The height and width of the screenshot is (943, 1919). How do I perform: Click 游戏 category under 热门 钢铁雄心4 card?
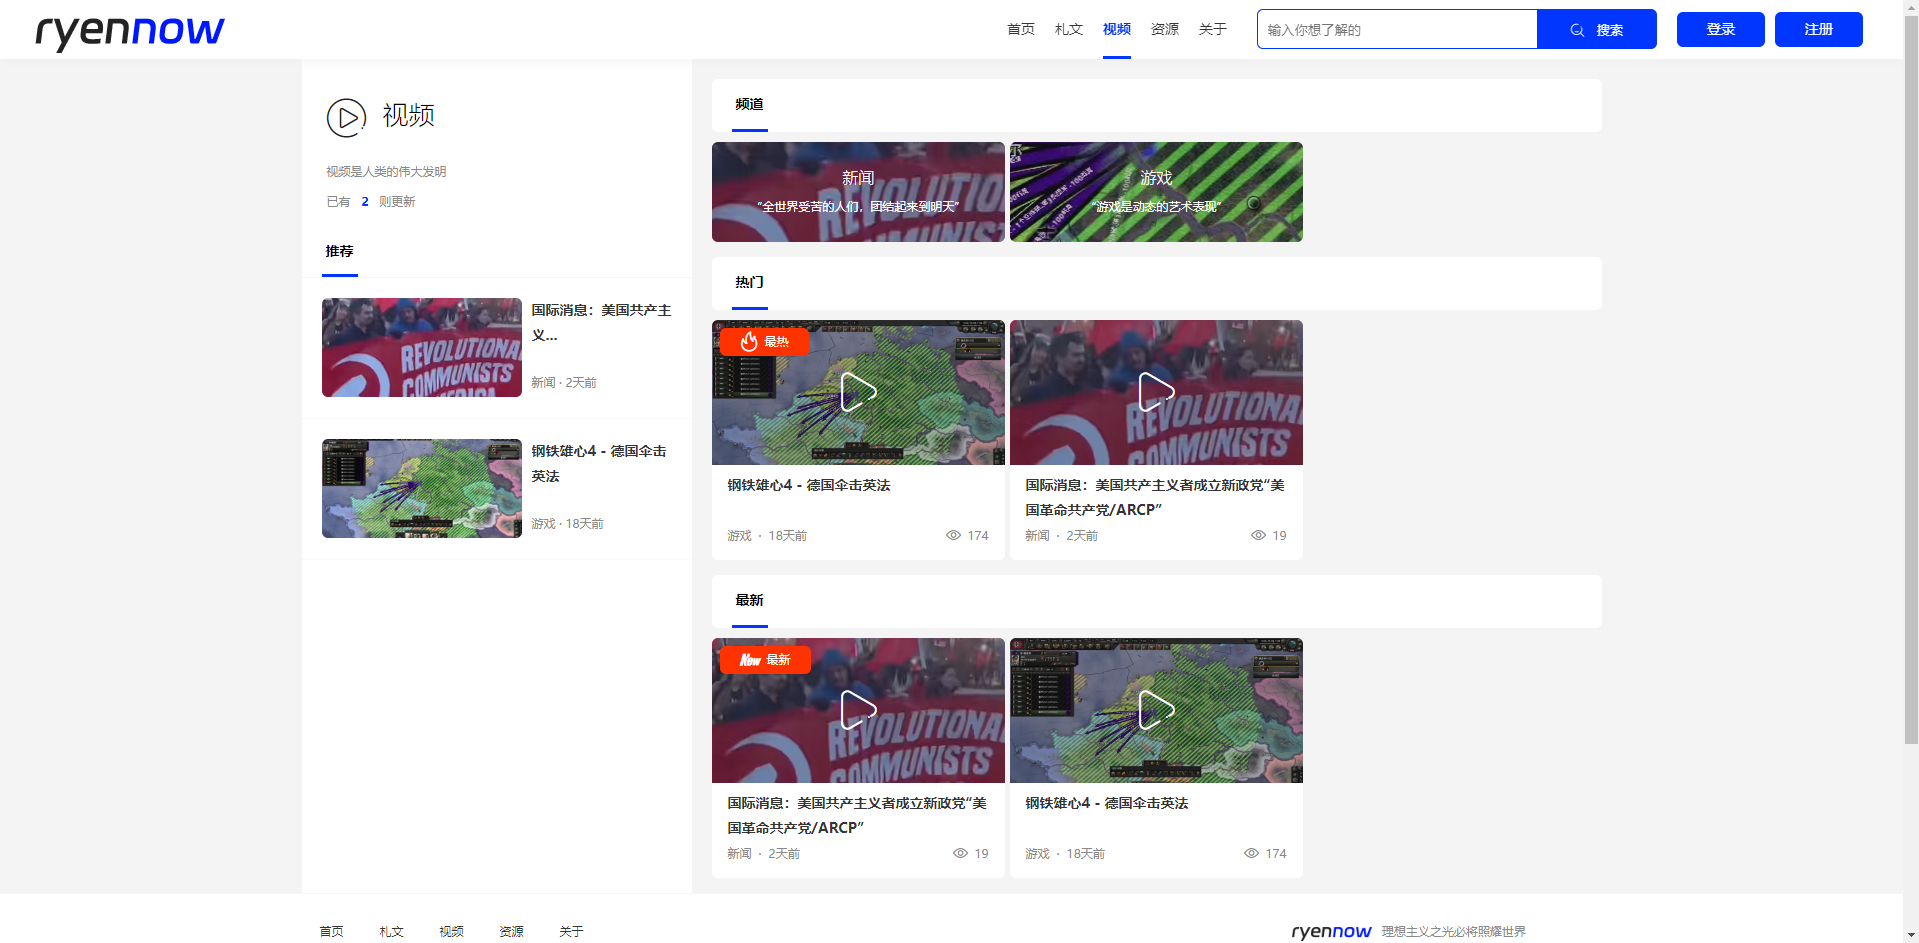[x=739, y=536]
